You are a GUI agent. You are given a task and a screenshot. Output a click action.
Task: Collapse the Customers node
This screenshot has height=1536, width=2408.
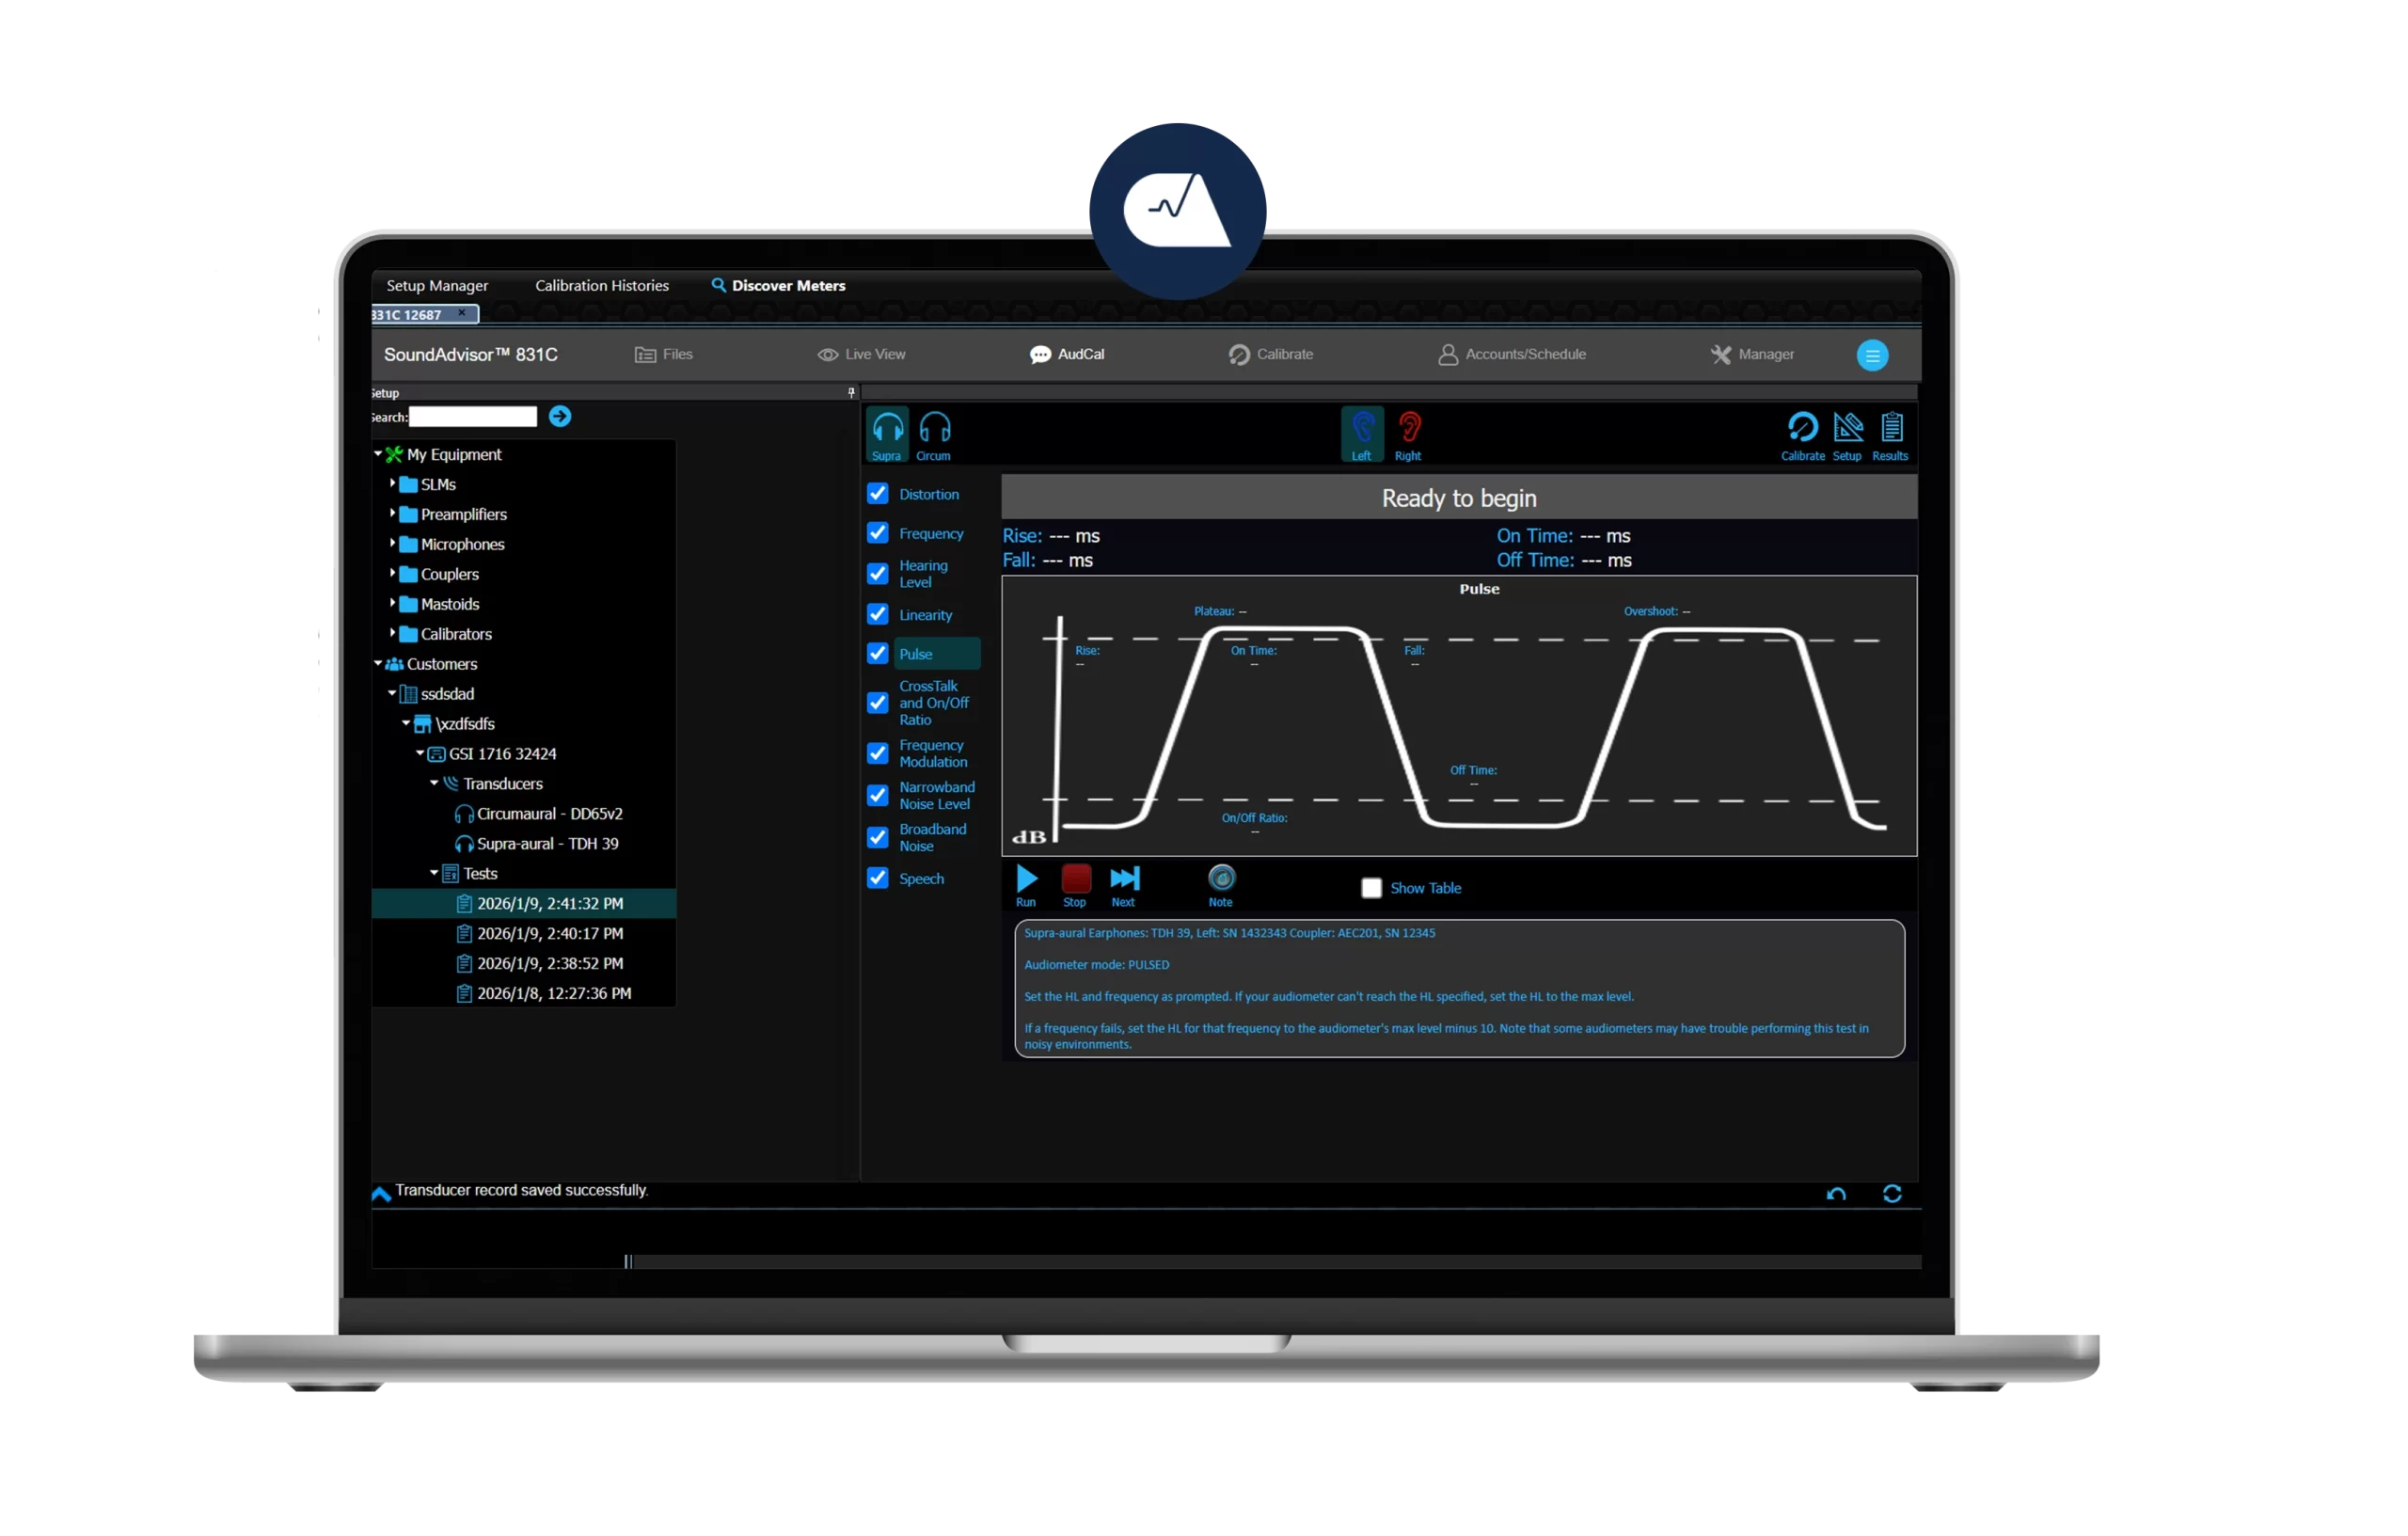[x=378, y=664]
